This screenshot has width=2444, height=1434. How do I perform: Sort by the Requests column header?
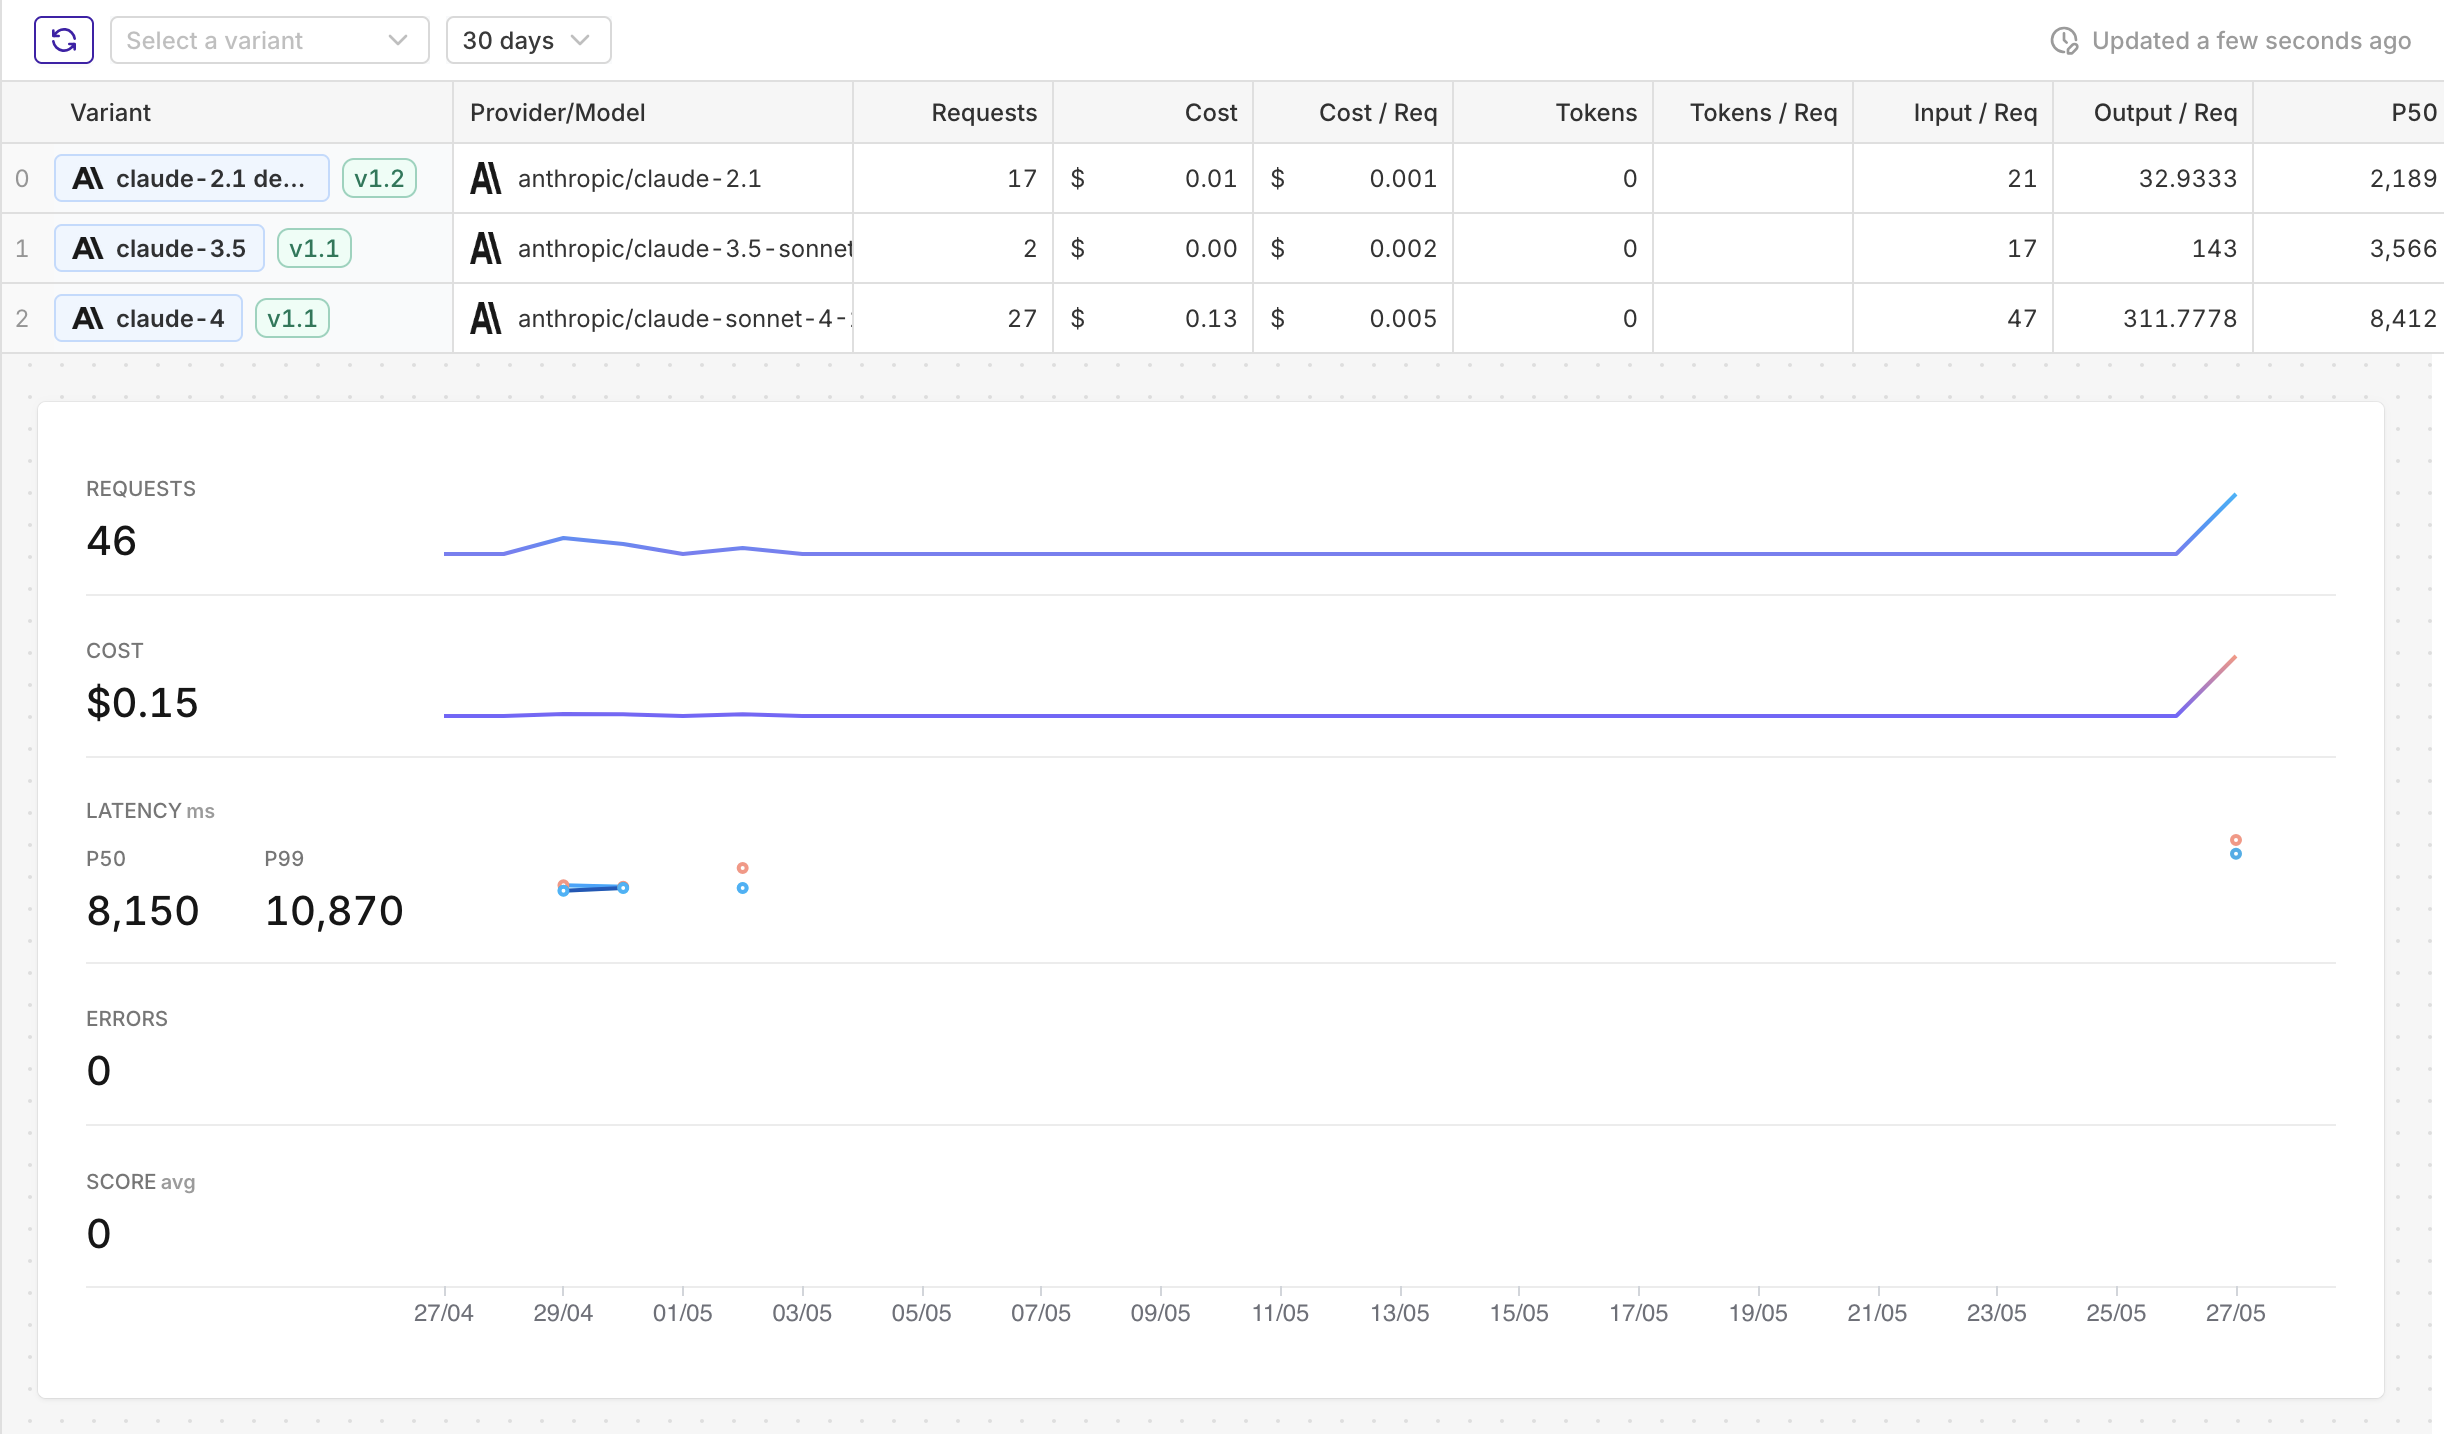click(x=983, y=112)
